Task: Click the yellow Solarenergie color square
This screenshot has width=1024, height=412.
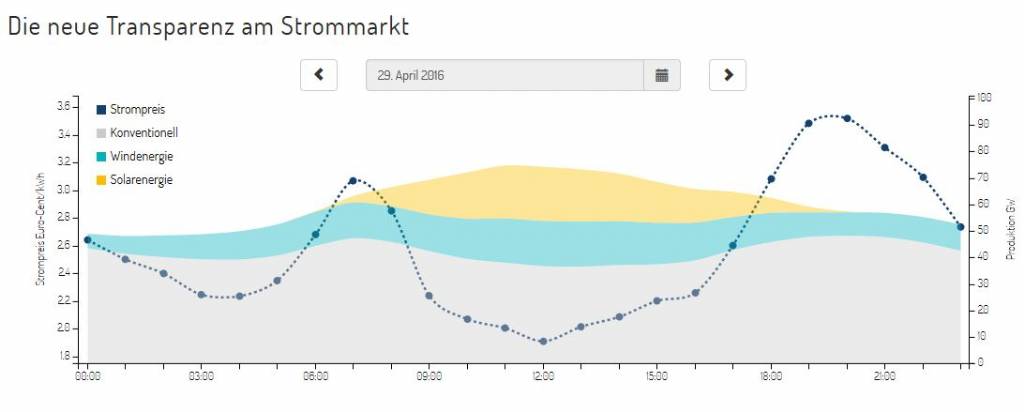Action: click(x=101, y=180)
